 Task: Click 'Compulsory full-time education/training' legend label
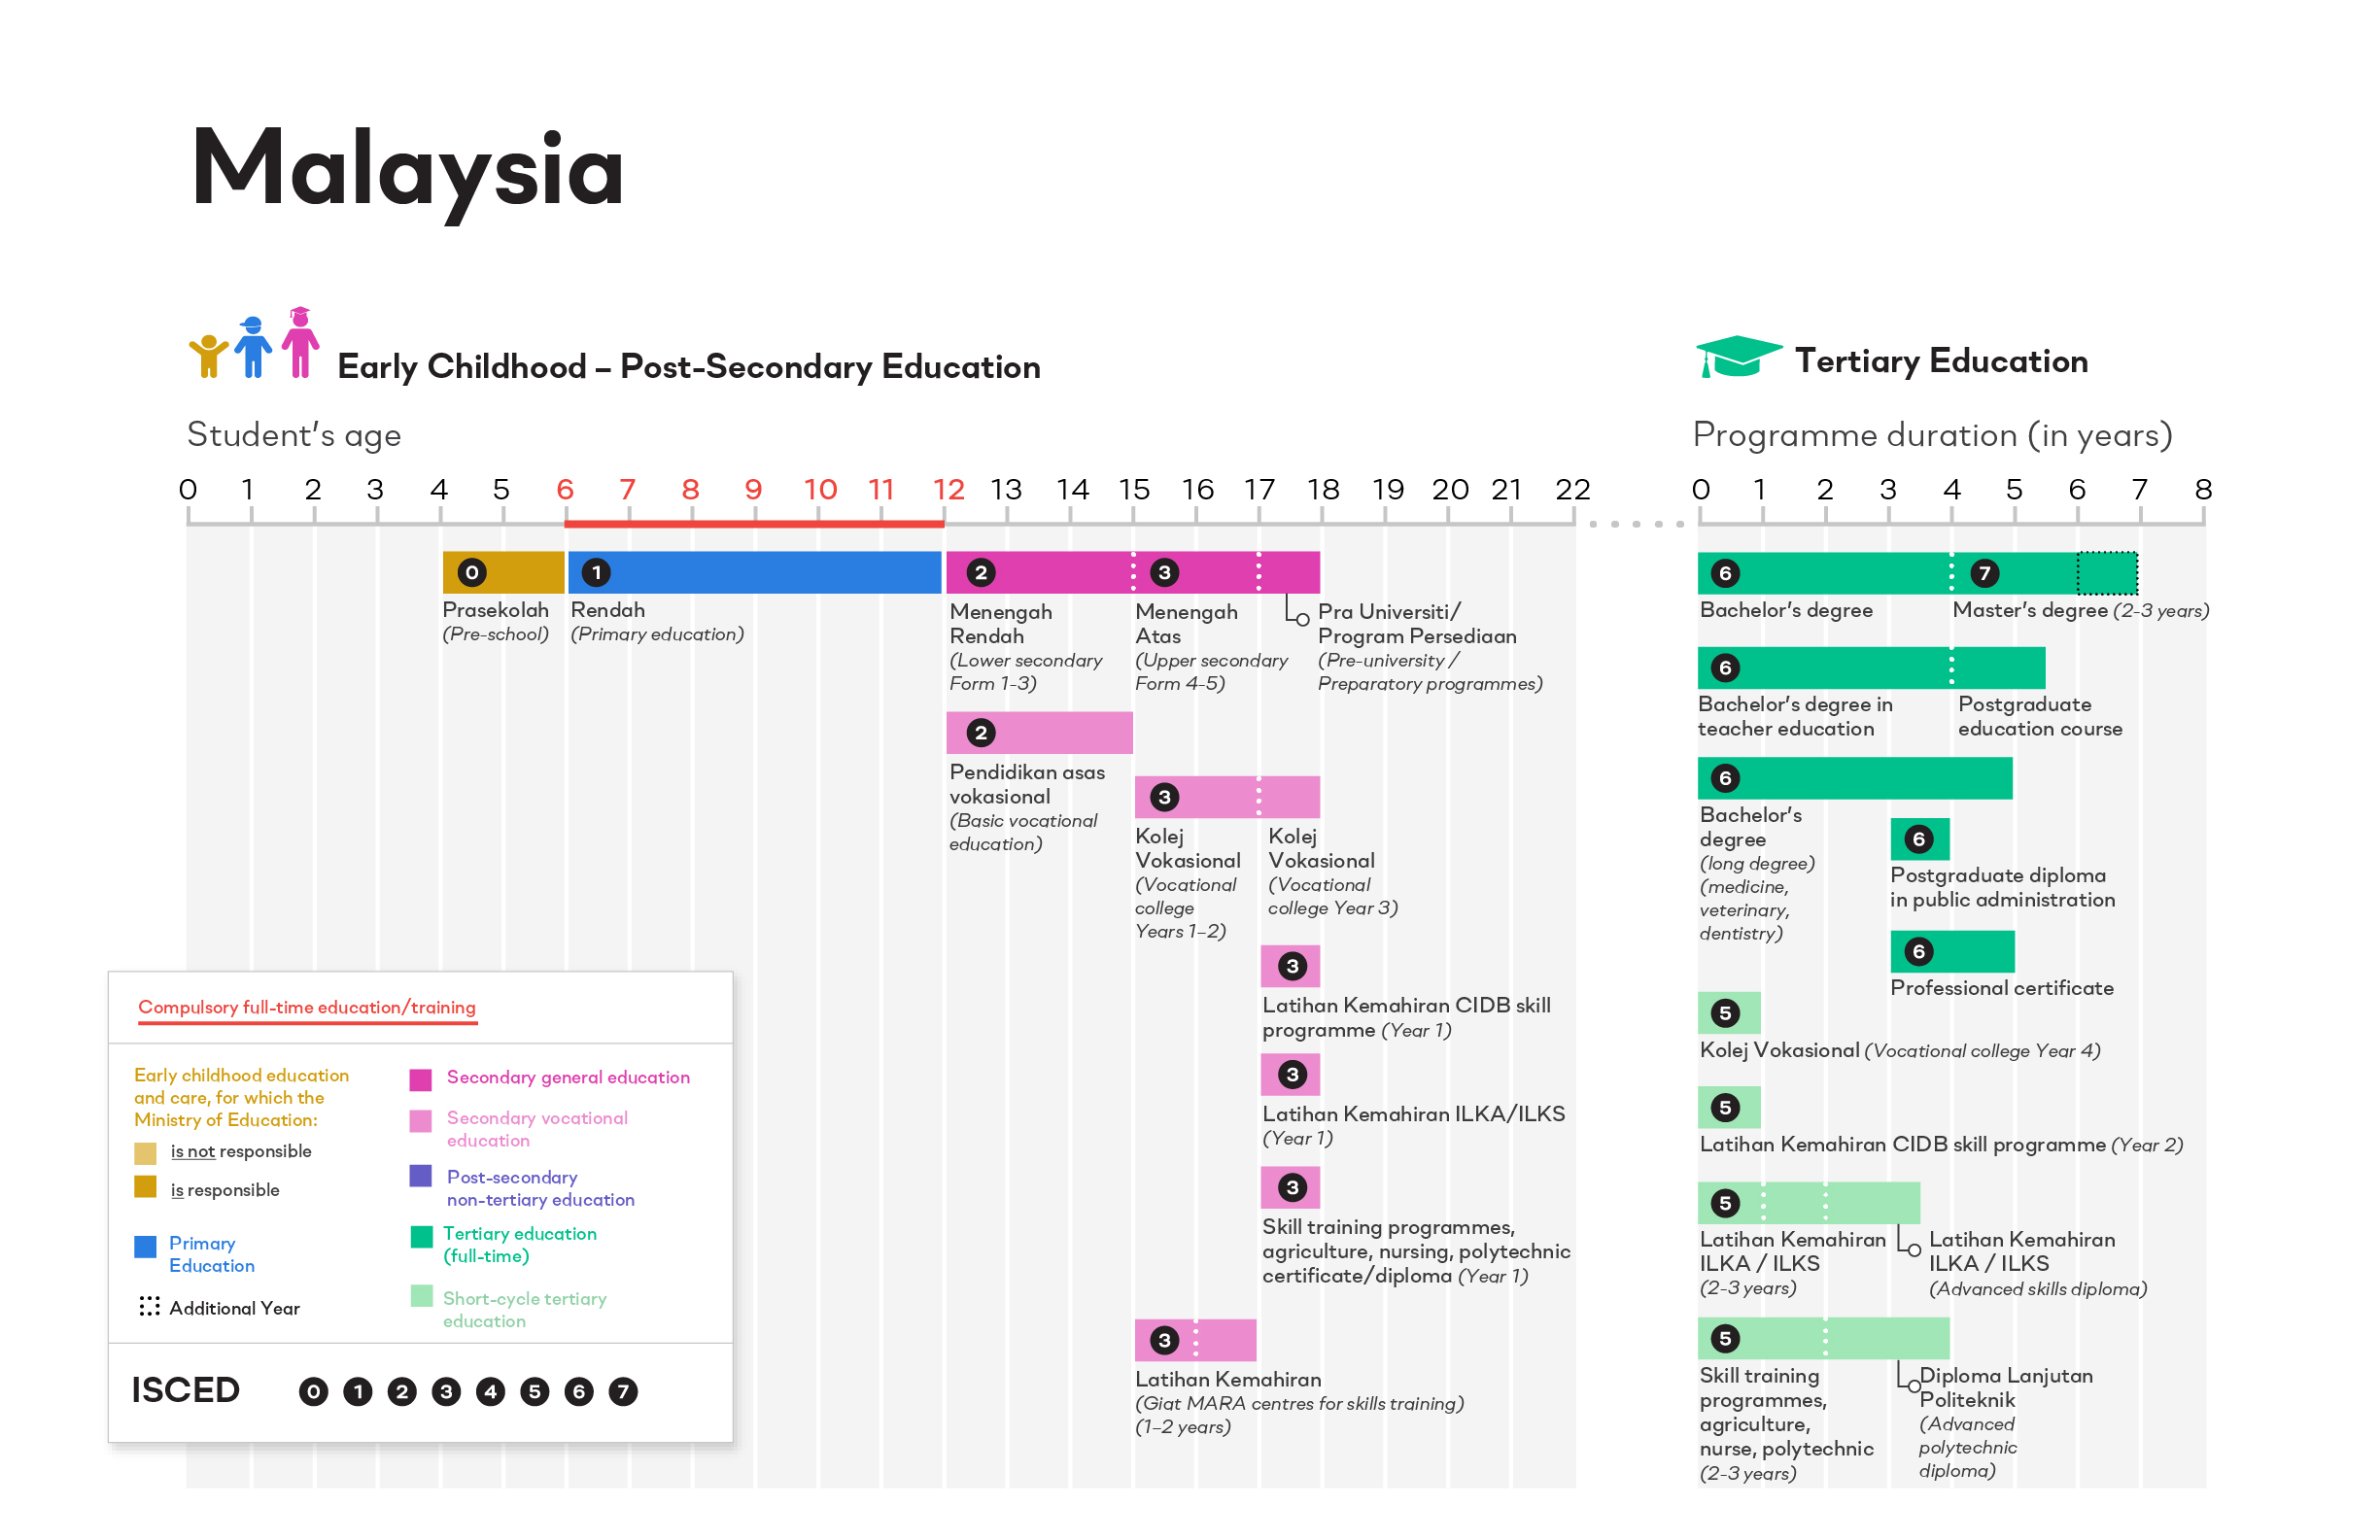(307, 1007)
